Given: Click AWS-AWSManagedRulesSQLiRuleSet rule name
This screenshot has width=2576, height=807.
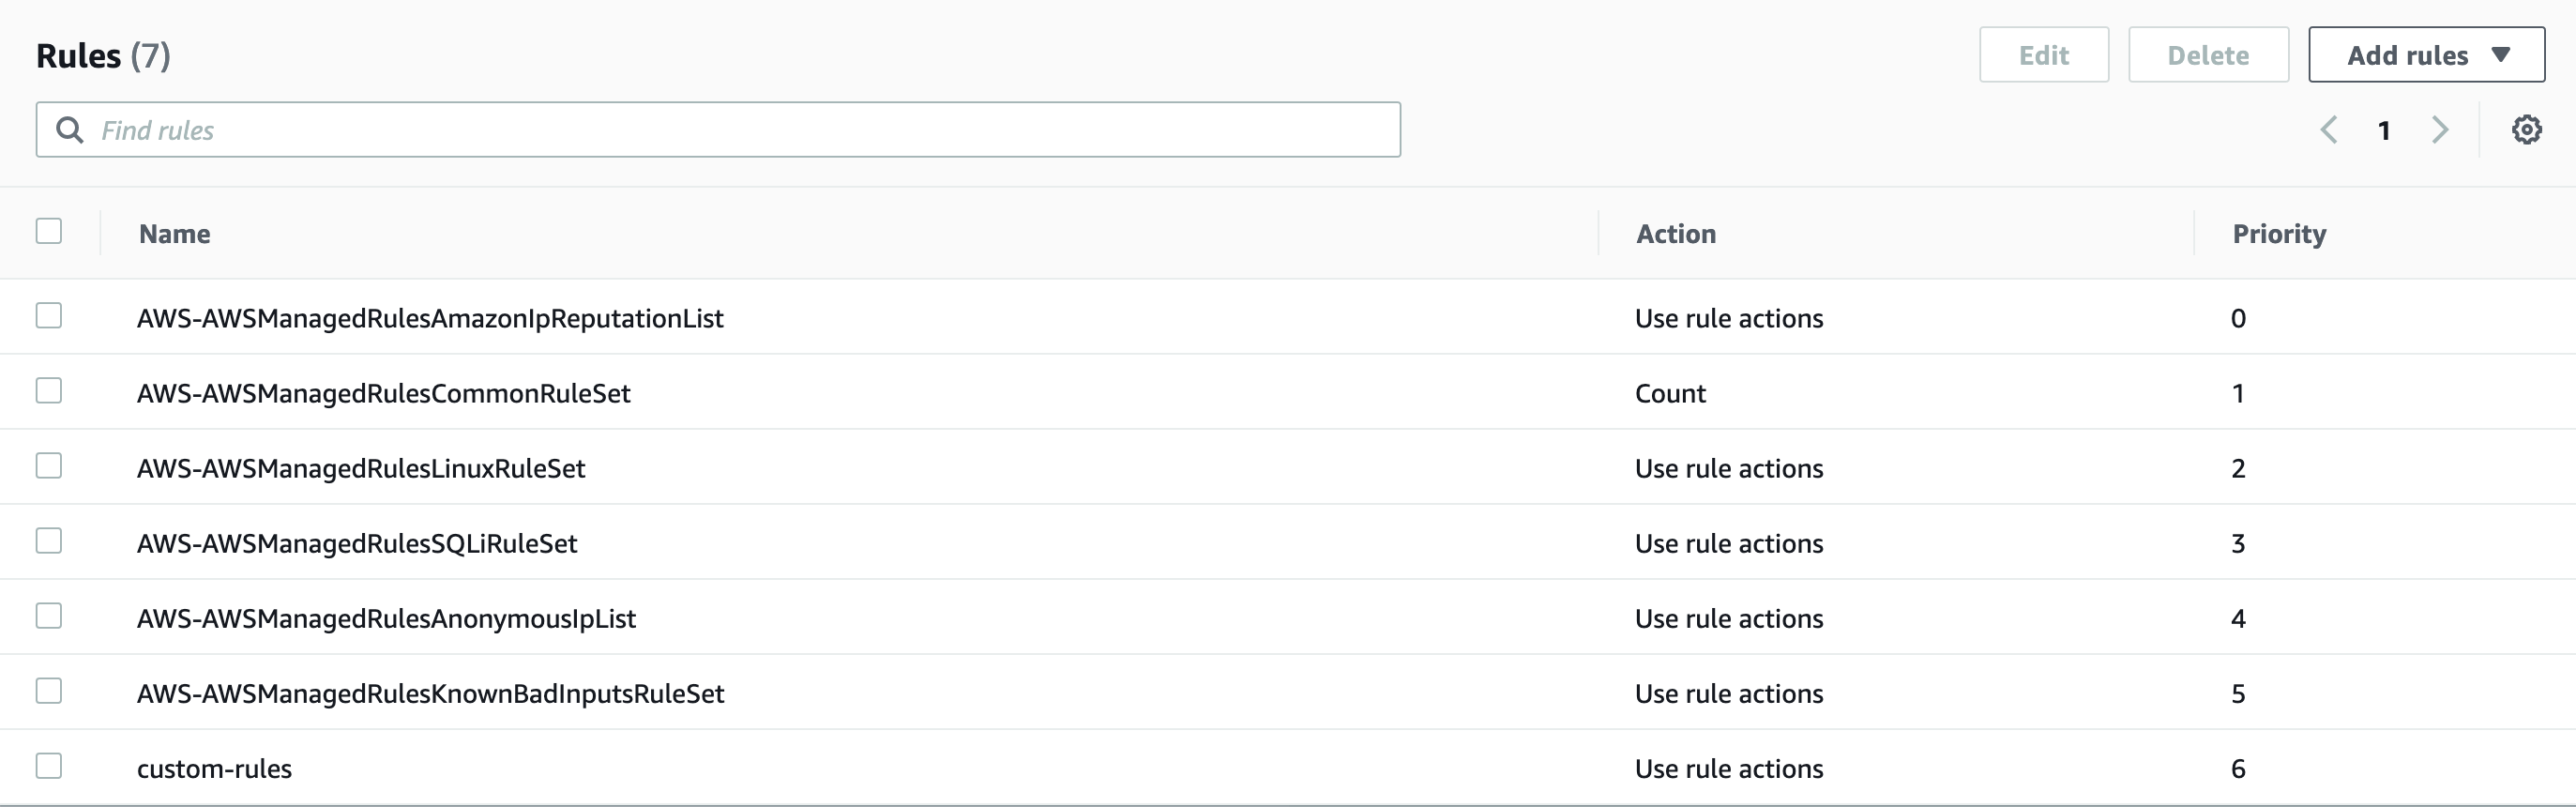Looking at the screenshot, I should coord(357,543).
